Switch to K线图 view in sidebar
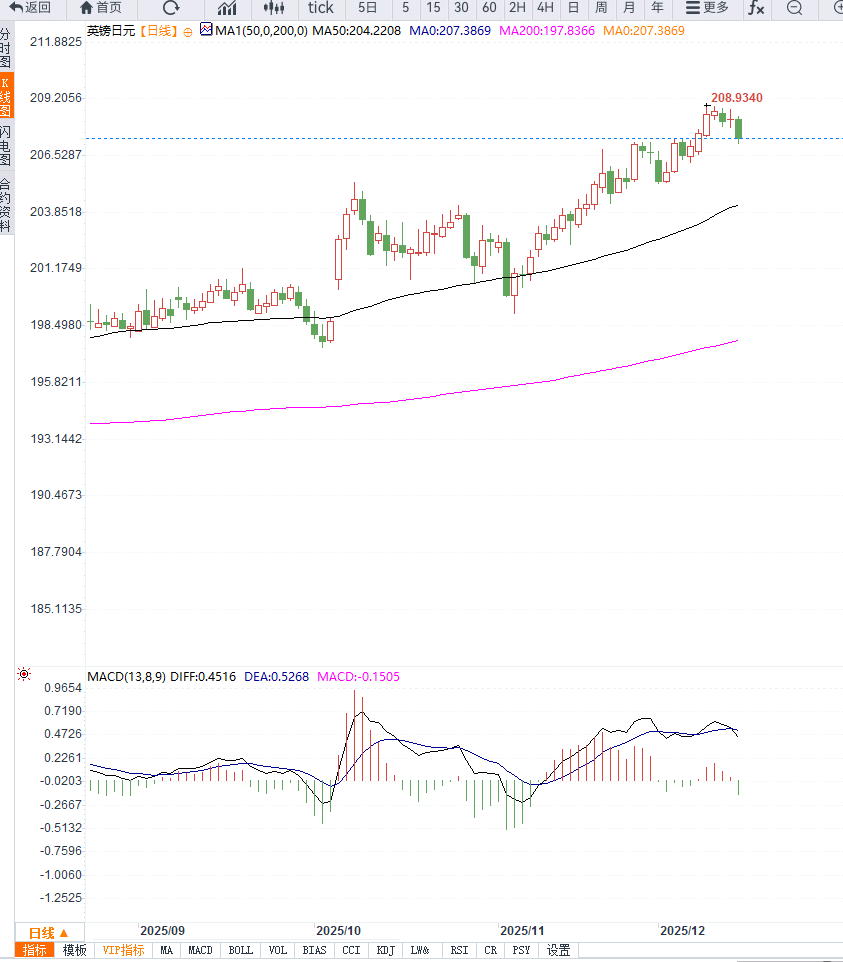The image size is (843, 962). (6, 96)
